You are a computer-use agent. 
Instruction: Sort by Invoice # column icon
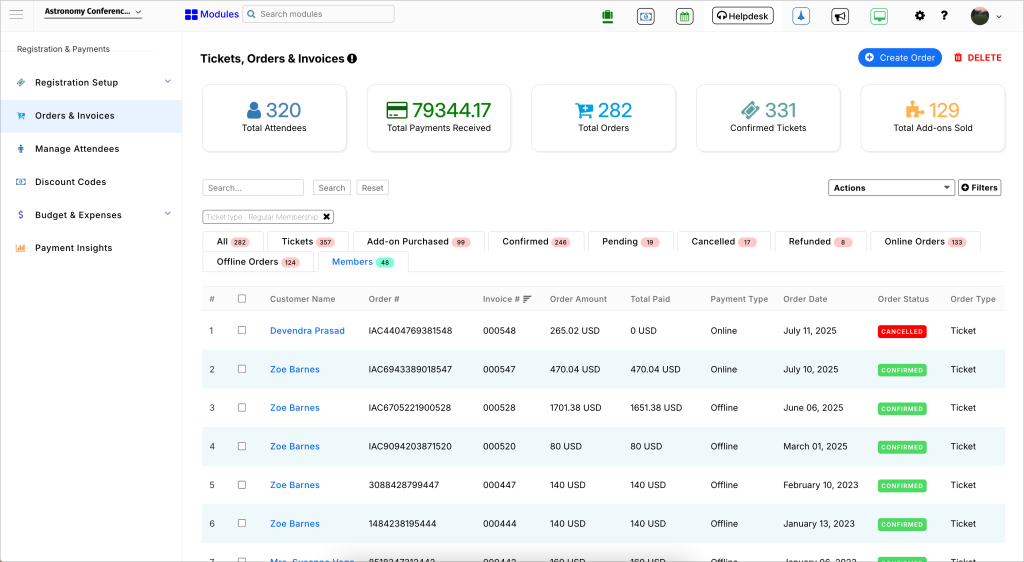pyautogui.click(x=527, y=299)
